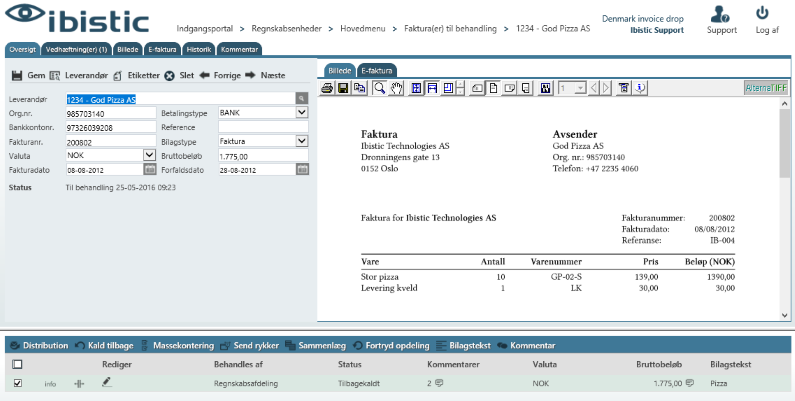Click the upright page orientation icon
The height and width of the screenshot is (401, 795).
click(493, 88)
